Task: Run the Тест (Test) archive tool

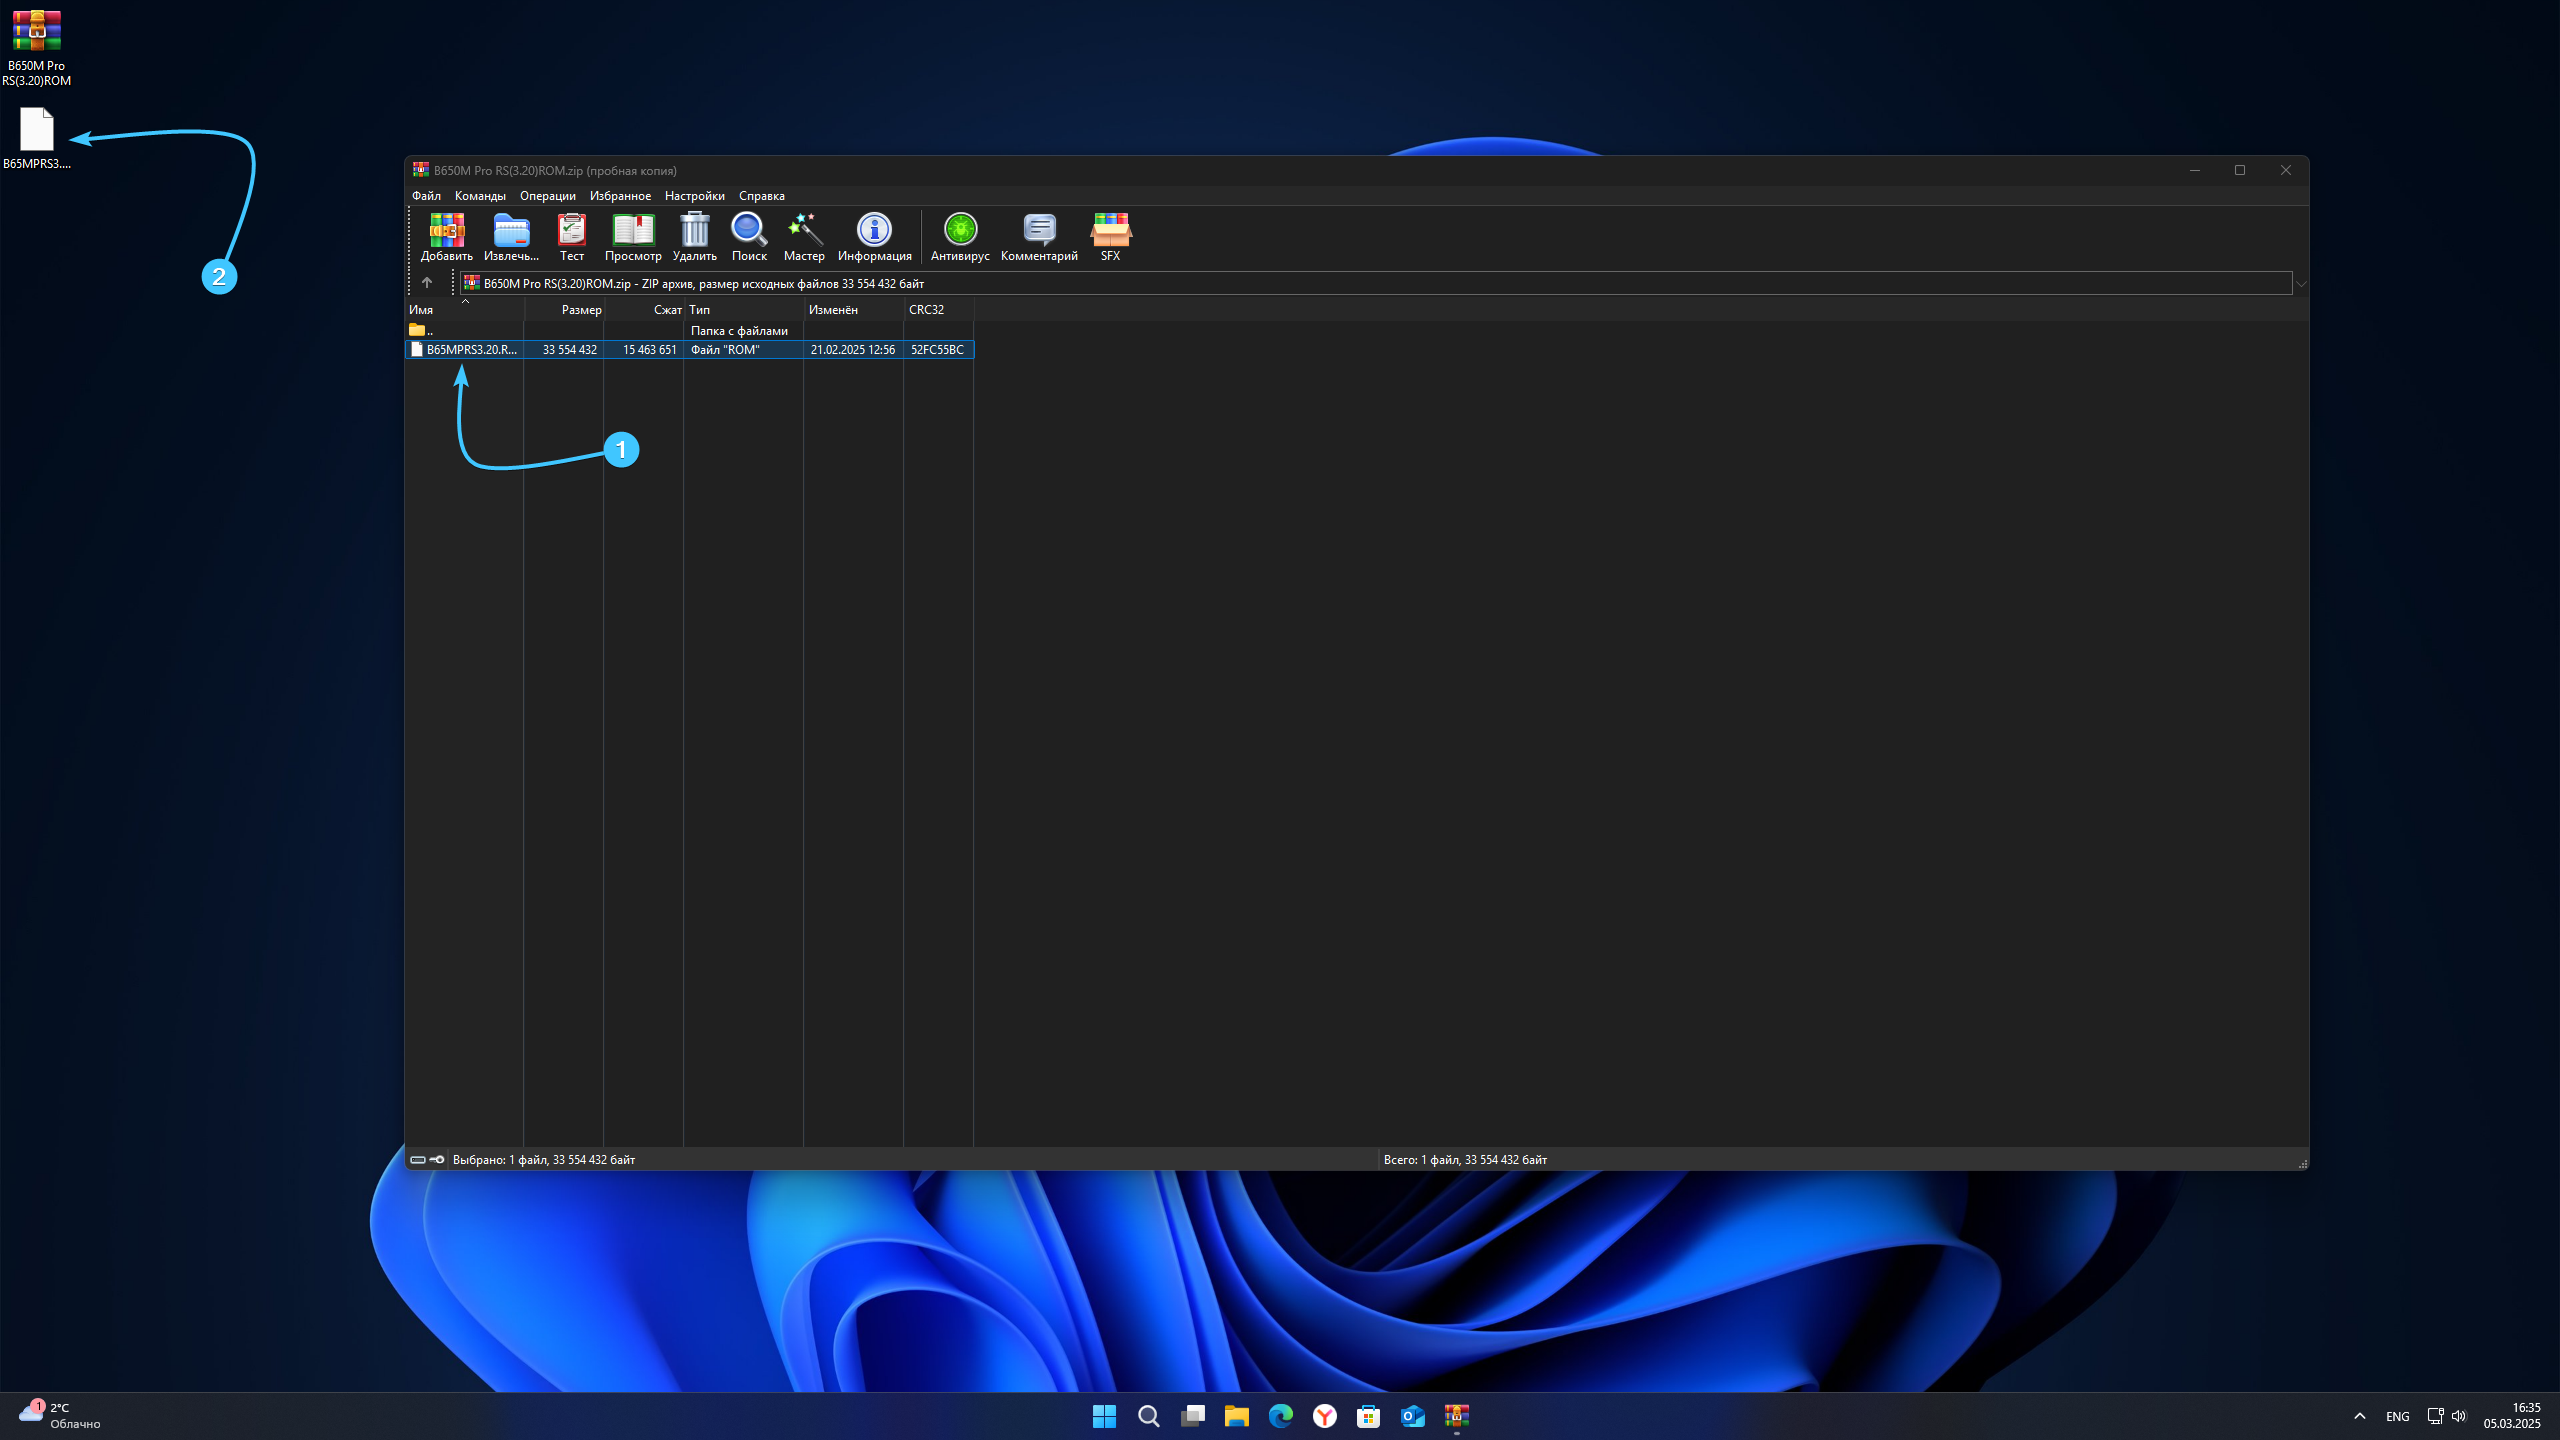Action: coord(571,237)
